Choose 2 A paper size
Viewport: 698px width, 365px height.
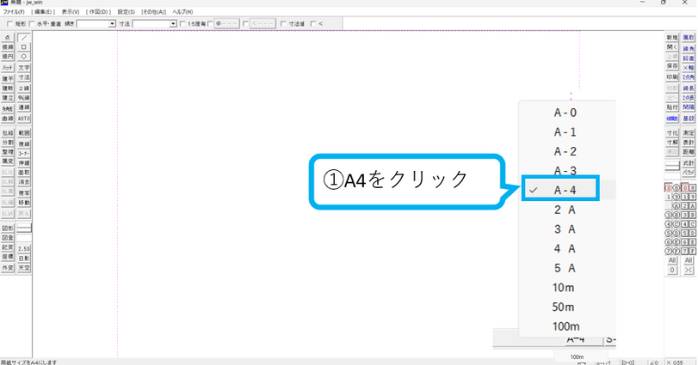click(x=565, y=210)
